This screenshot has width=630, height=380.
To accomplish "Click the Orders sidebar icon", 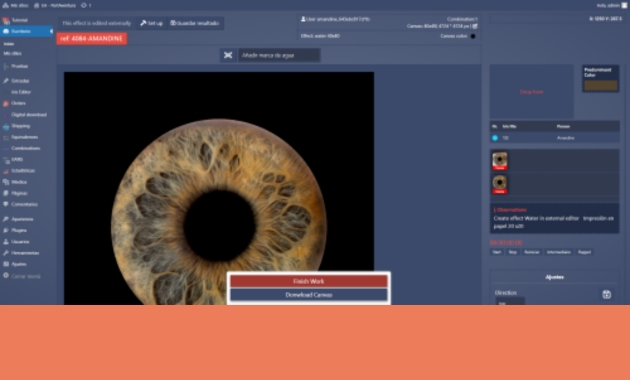I will click(6, 103).
